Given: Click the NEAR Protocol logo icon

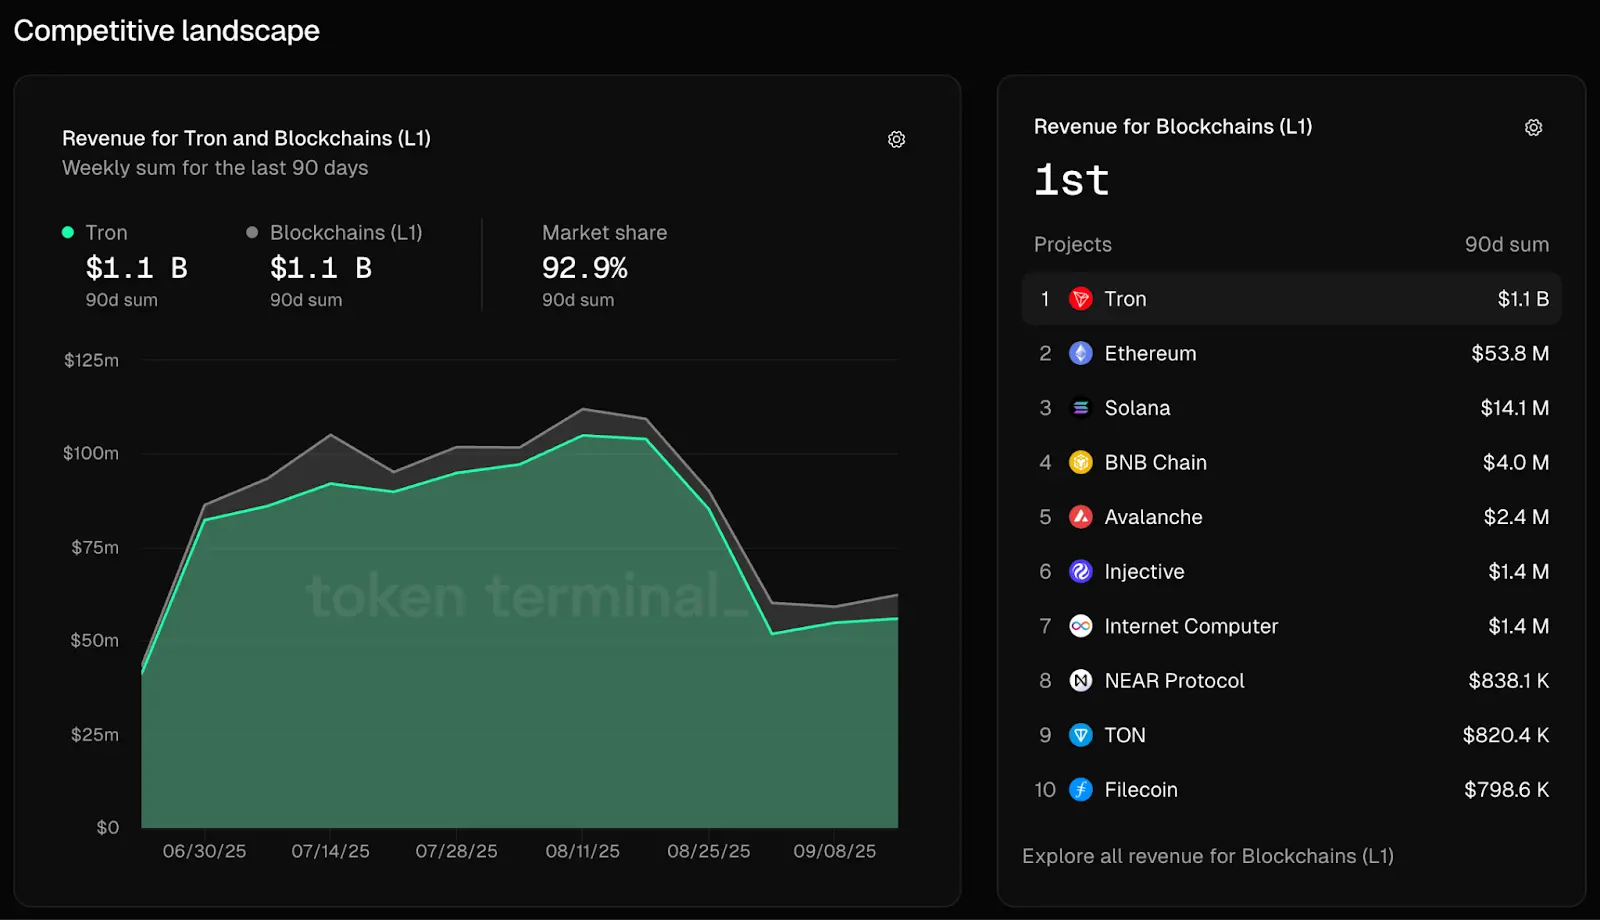Looking at the screenshot, I should (1080, 681).
